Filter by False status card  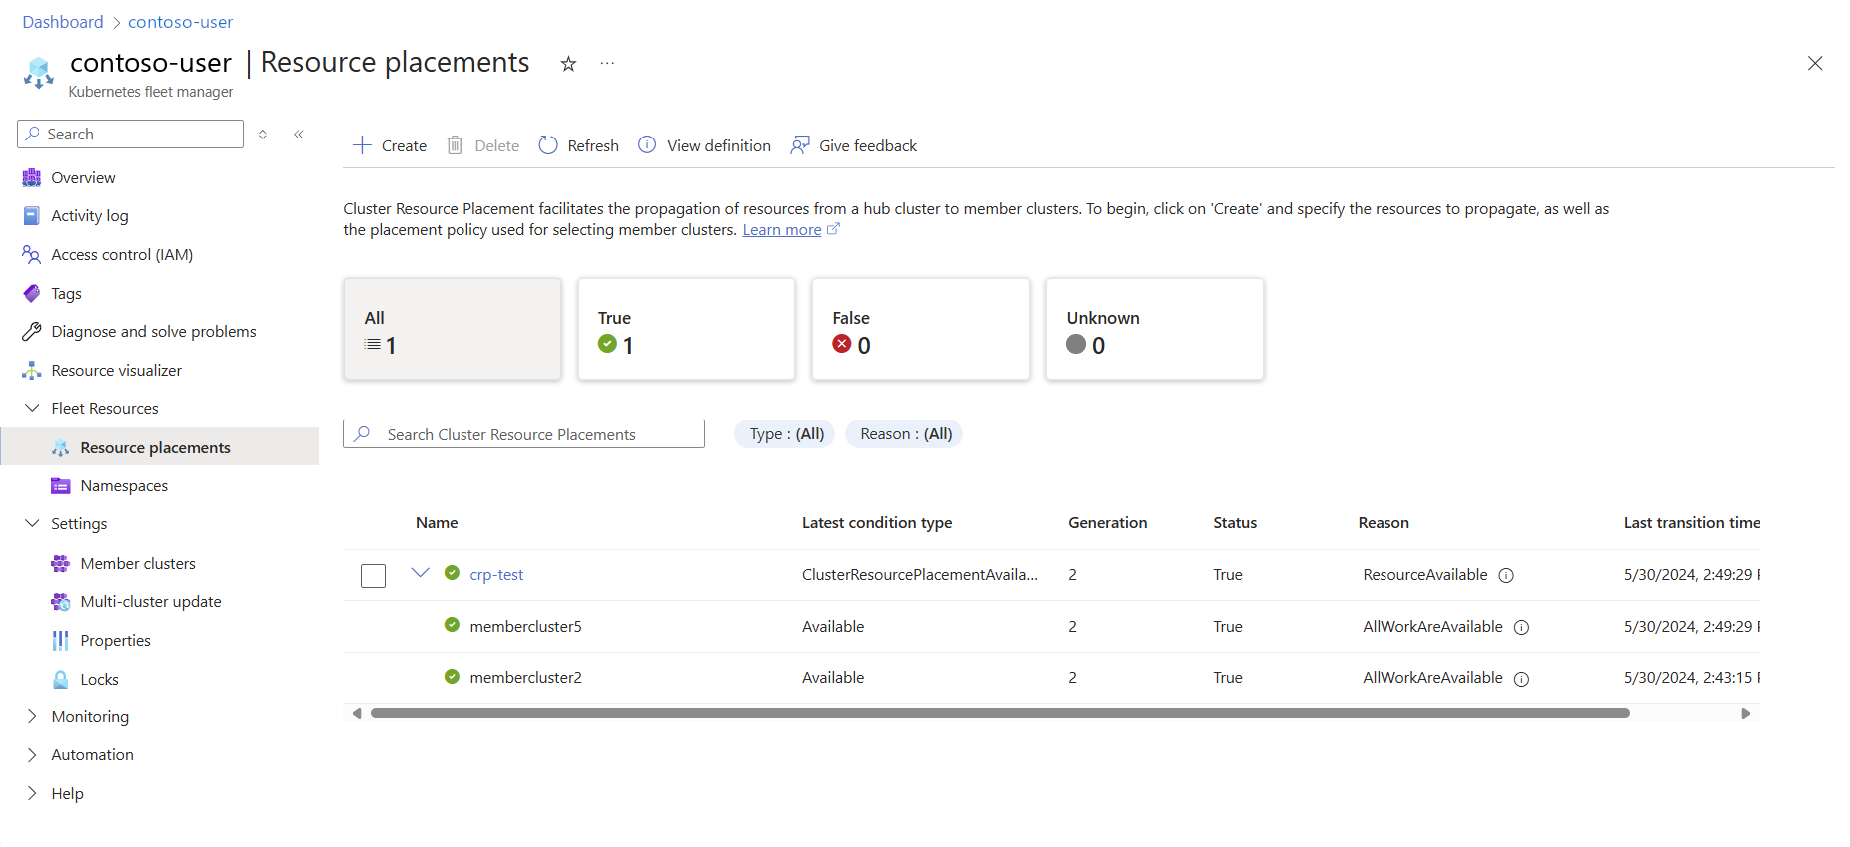pyautogui.click(x=920, y=329)
